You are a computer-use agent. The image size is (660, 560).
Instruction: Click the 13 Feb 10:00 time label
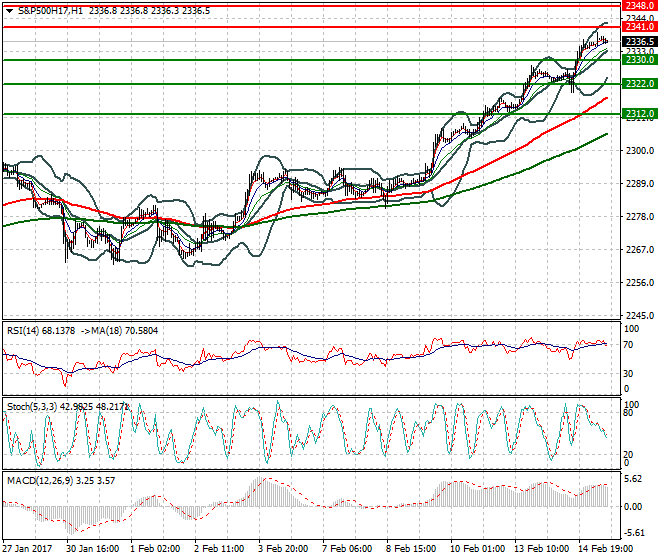pyautogui.click(x=541, y=549)
